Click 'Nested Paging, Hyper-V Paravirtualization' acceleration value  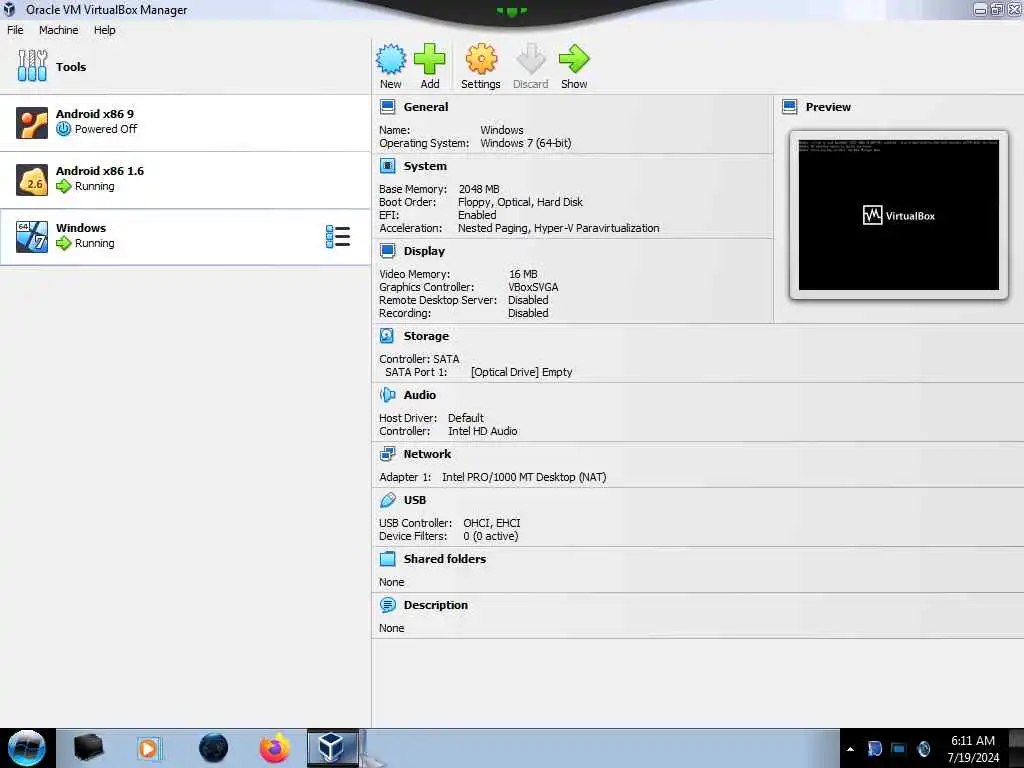click(558, 228)
